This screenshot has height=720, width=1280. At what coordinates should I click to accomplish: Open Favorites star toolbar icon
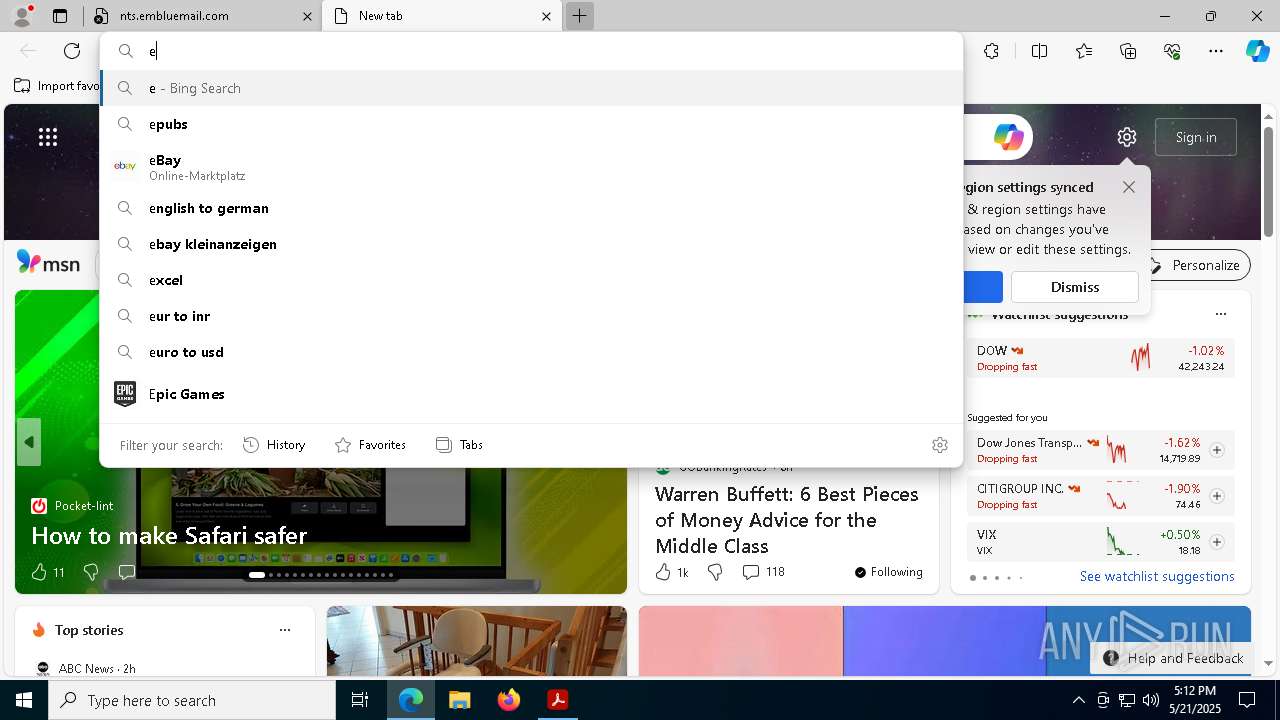coord(1084,51)
